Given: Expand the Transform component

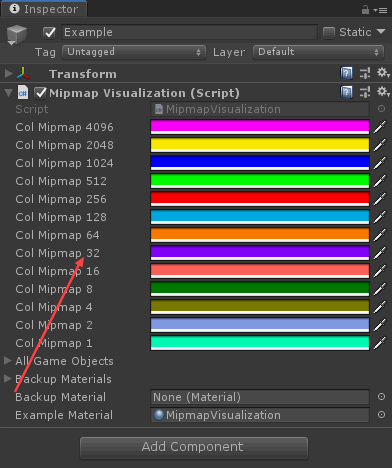Looking at the screenshot, I should coord(8,73).
